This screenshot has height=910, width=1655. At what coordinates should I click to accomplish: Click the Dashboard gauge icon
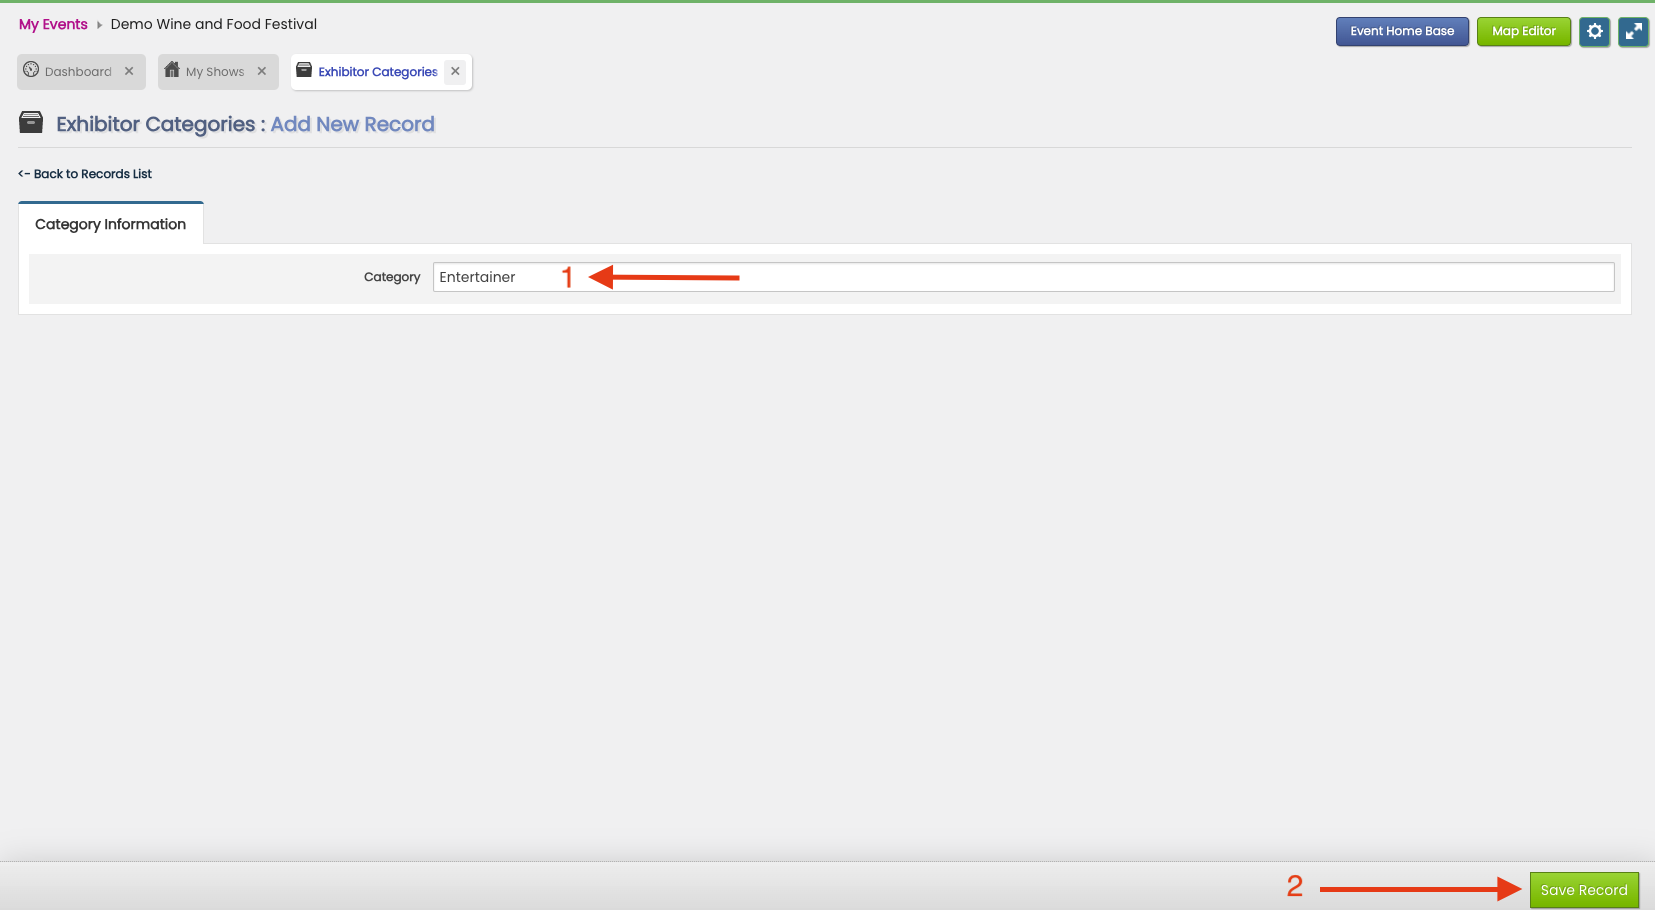(31, 70)
